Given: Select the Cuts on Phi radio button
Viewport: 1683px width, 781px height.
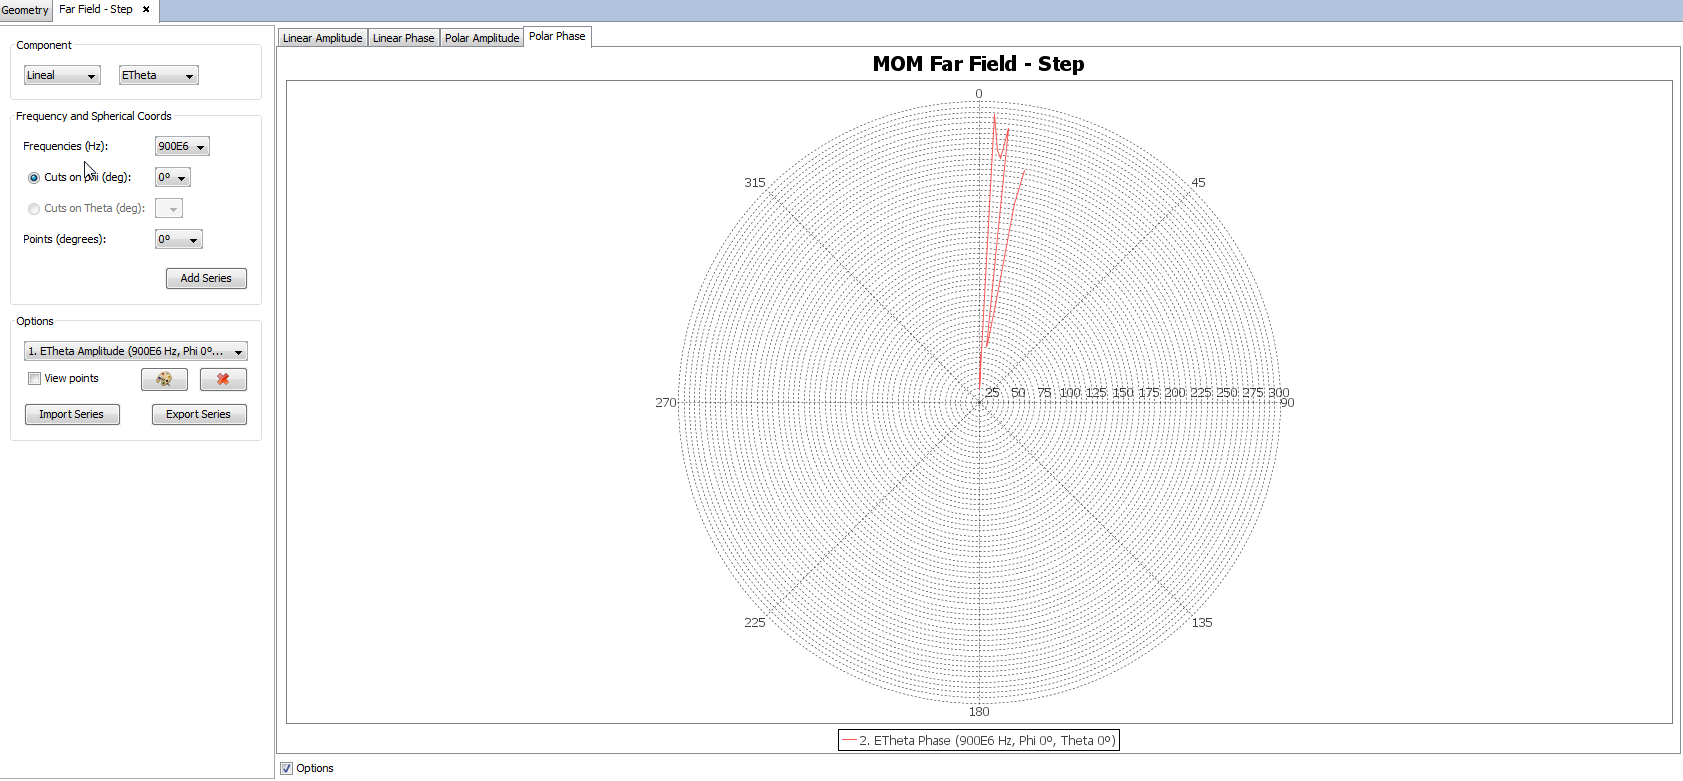Looking at the screenshot, I should (x=34, y=178).
